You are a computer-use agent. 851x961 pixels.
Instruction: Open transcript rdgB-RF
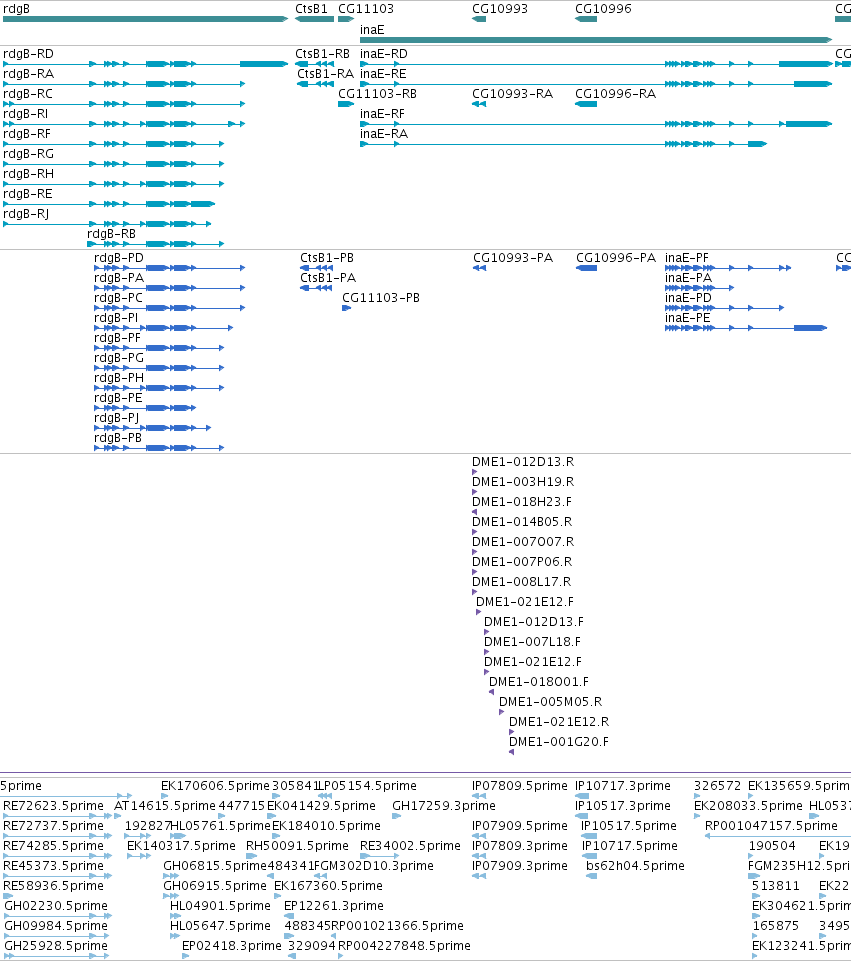coord(27,134)
